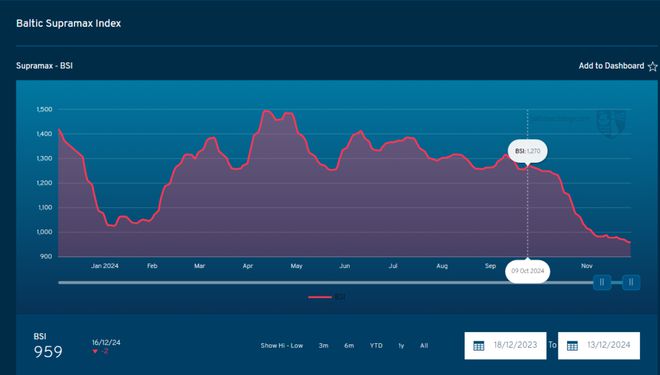Click the 1,000 y-axis label
660x375 pixels.
pos(44,232)
